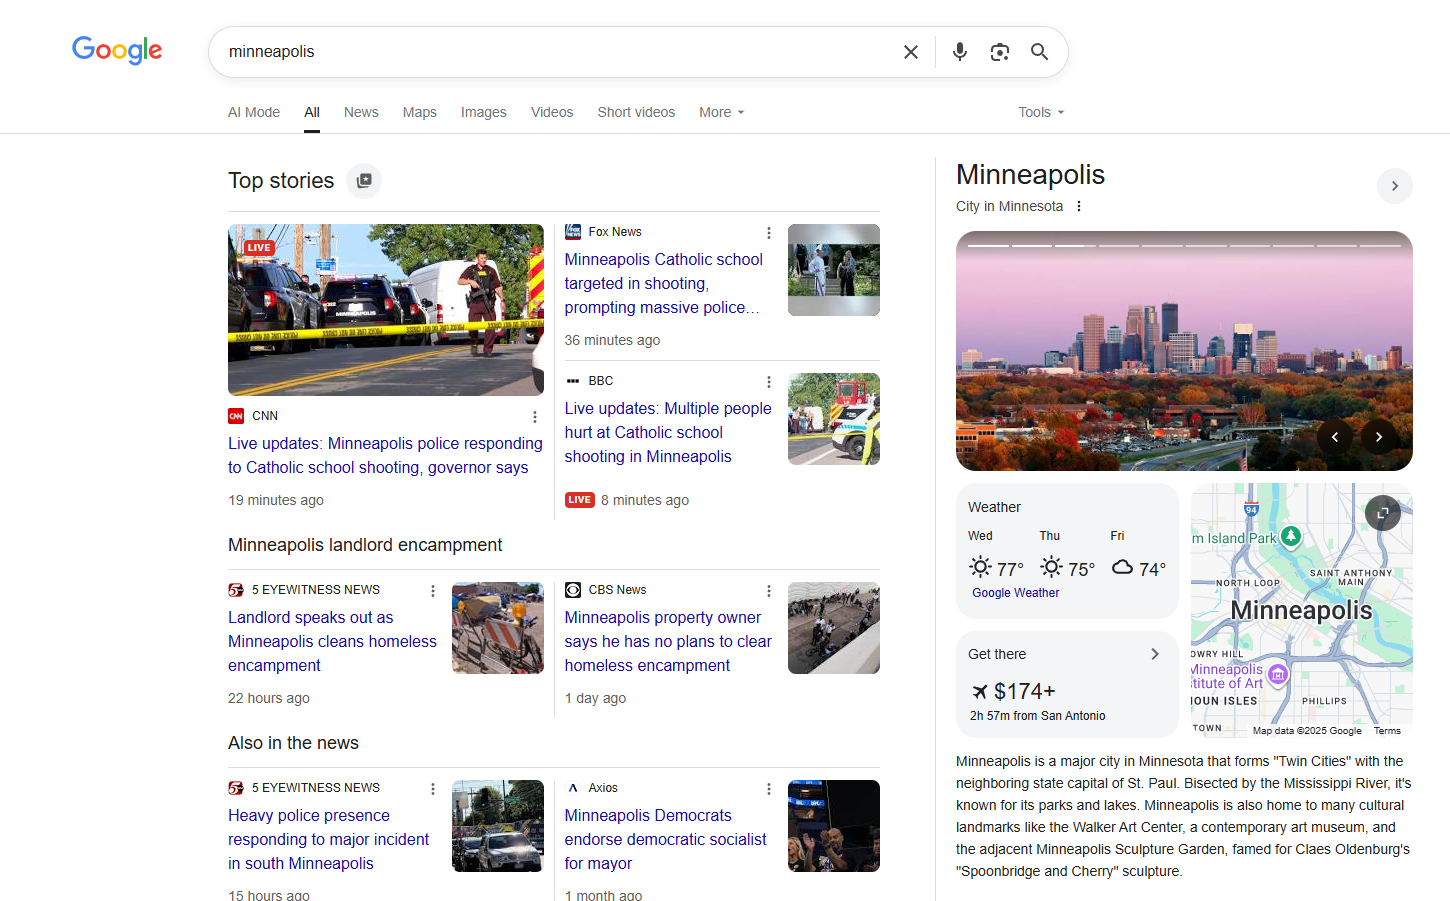The height and width of the screenshot is (901, 1450).
Task: Expand the More dropdown menu
Action: click(722, 112)
